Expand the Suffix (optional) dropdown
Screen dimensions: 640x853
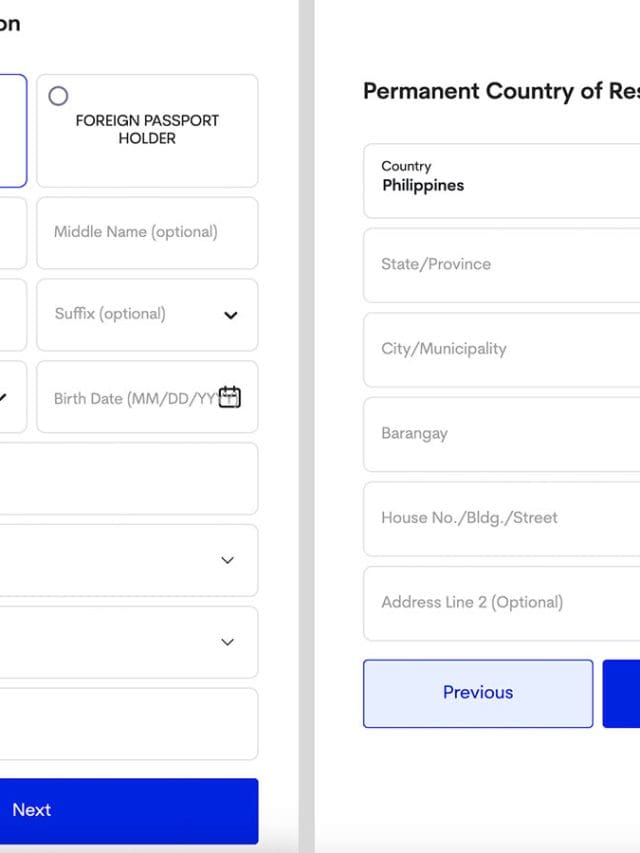(230, 315)
